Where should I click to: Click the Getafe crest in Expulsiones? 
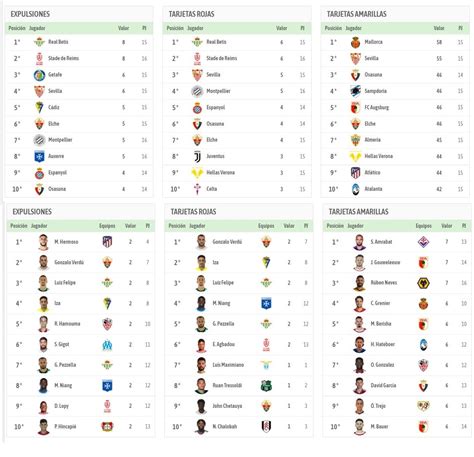tap(39, 75)
